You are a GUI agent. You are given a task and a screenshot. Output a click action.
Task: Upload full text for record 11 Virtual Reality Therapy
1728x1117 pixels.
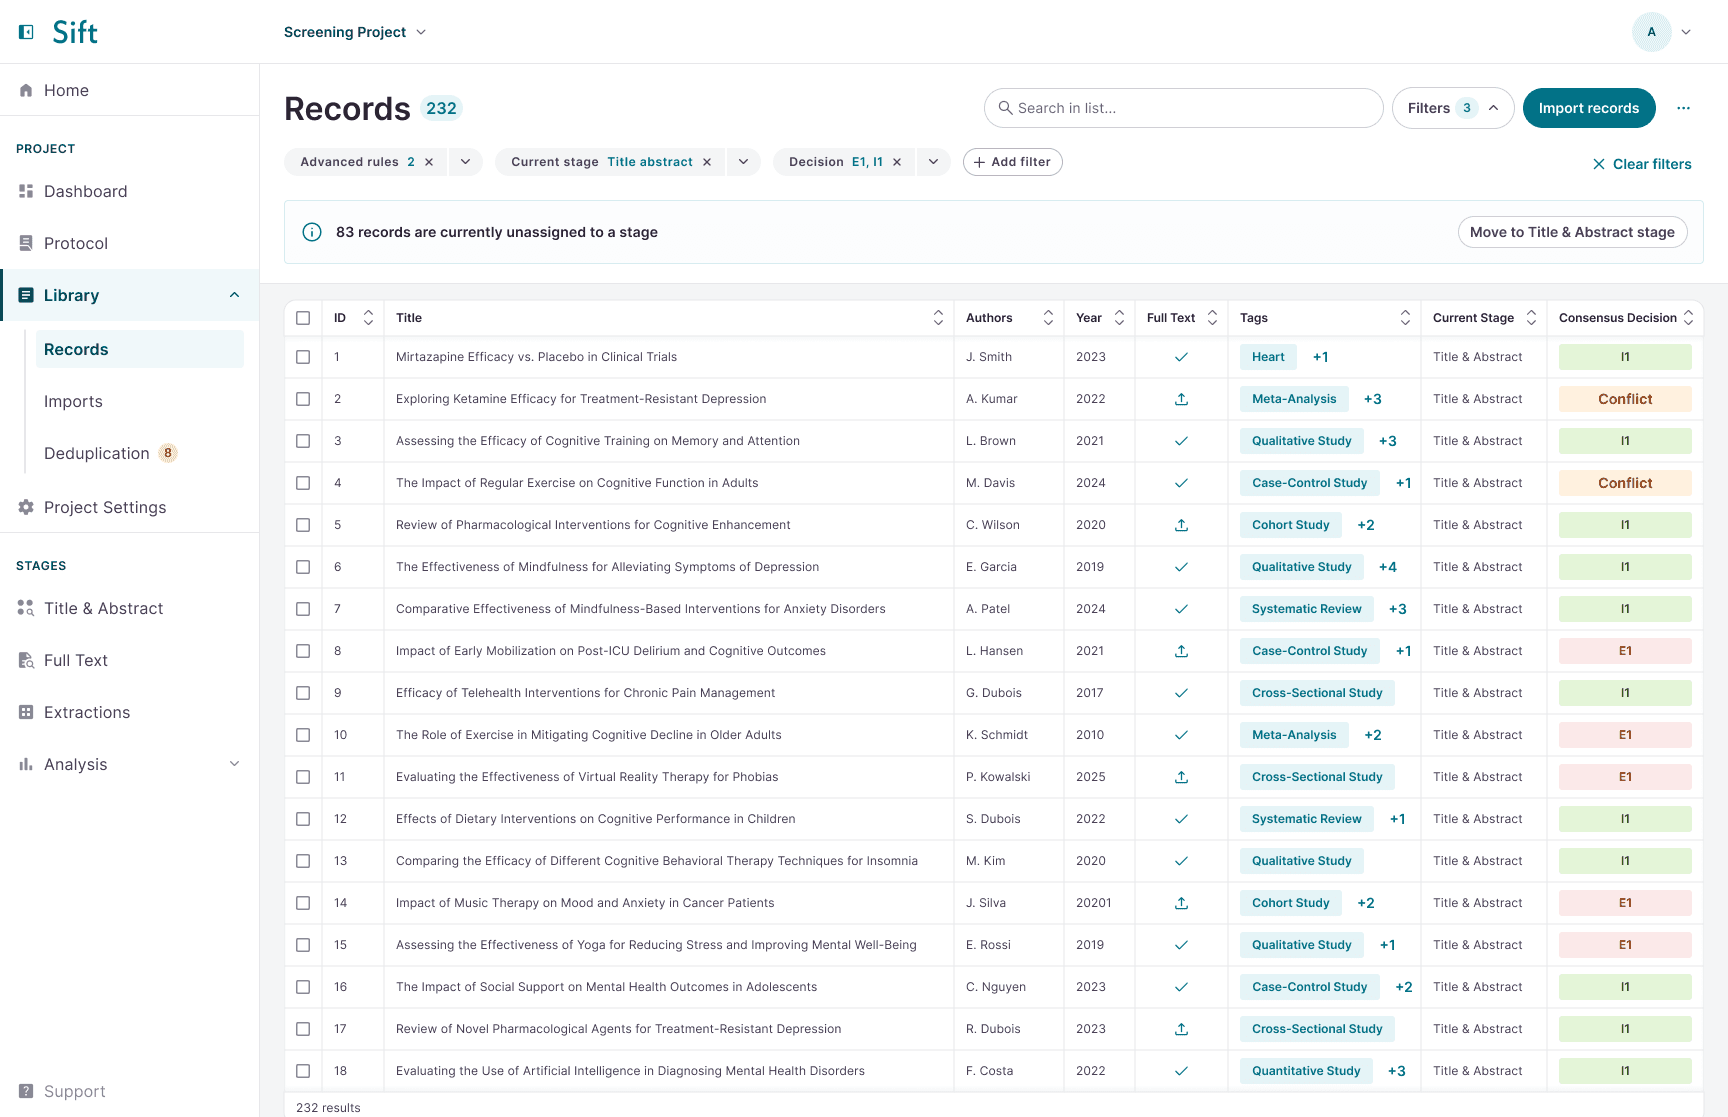pyautogui.click(x=1181, y=777)
